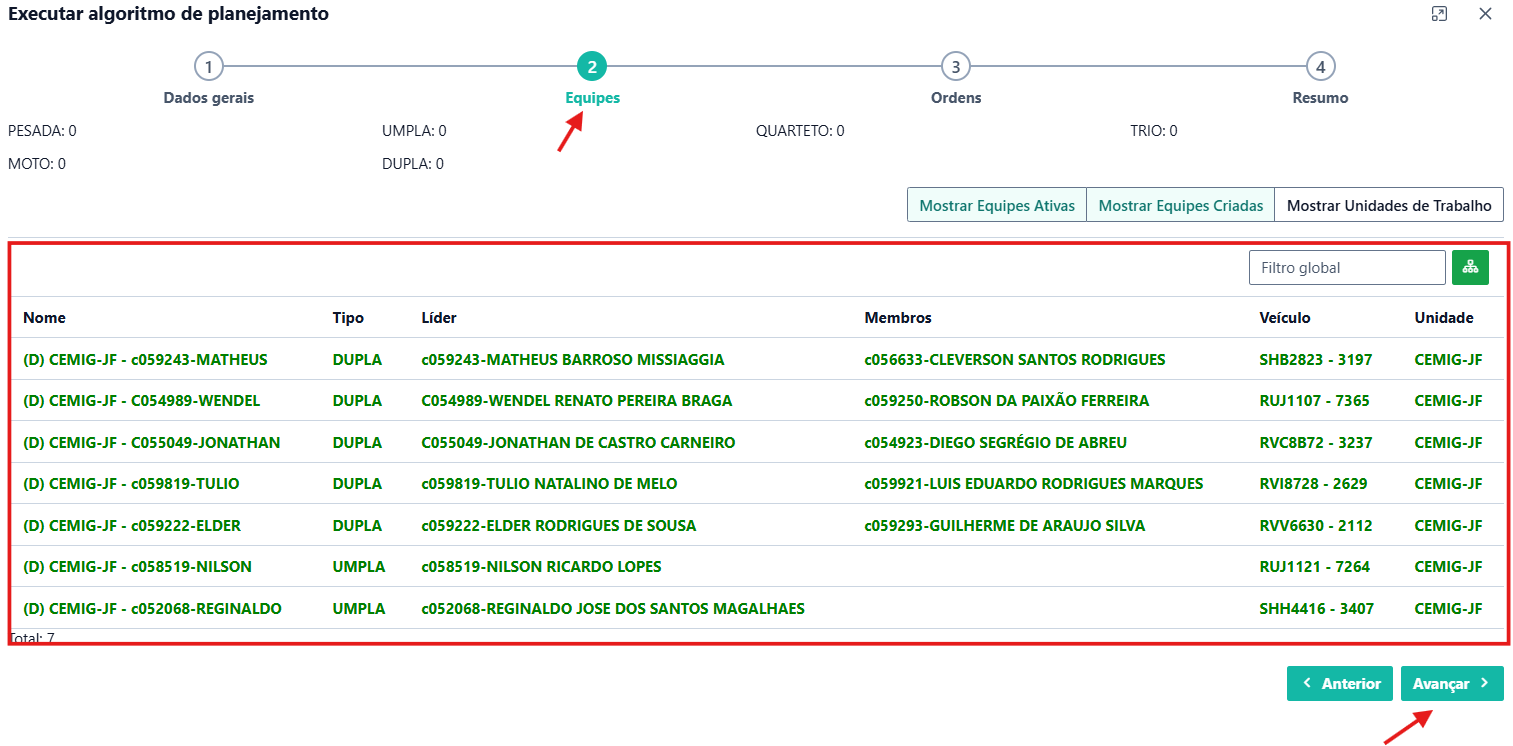The image size is (1513, 746).
Task: Choose the c058519-NILSON UMPLA row
Action: coord(137,567)
